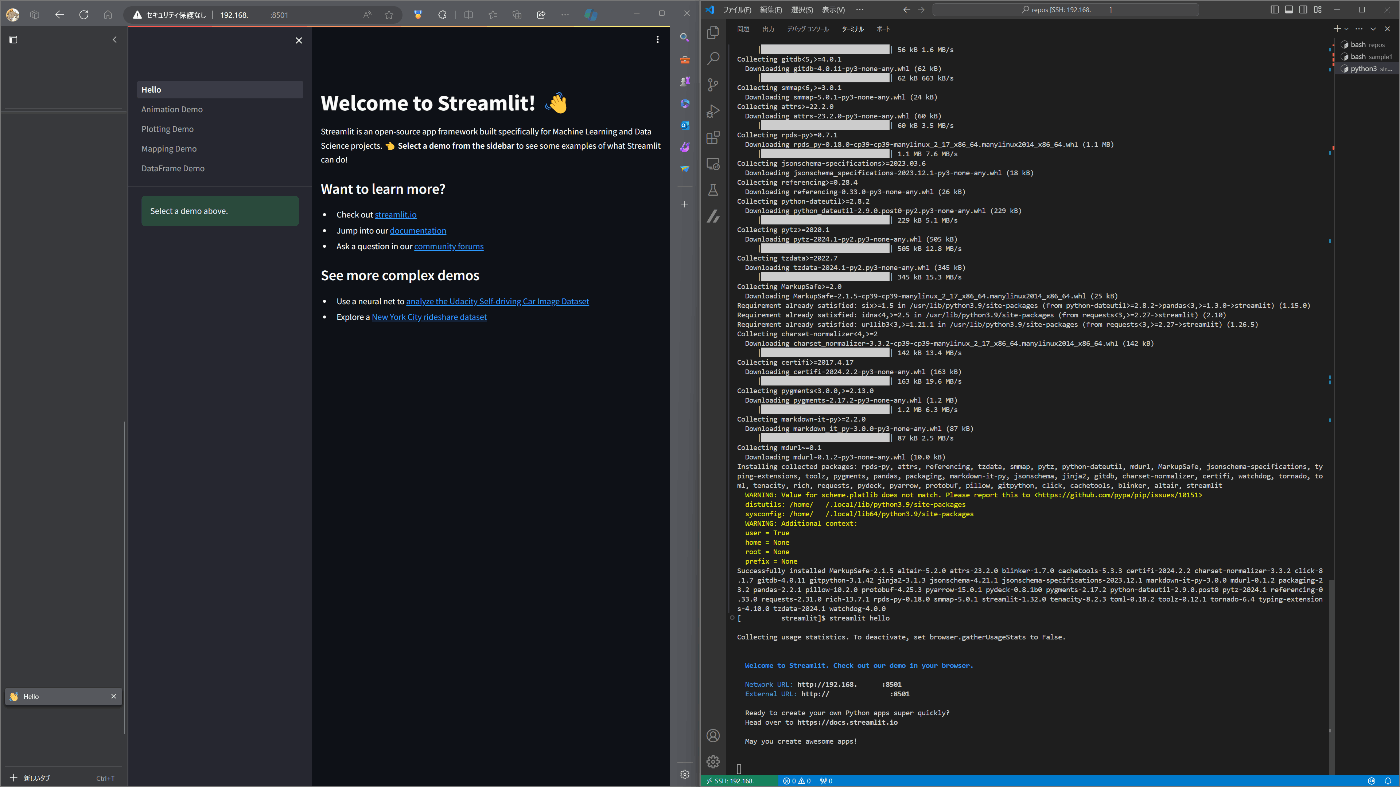Open the Extensions view in VS Code
The image size is (1400, 787).
[x=713, y=137]
